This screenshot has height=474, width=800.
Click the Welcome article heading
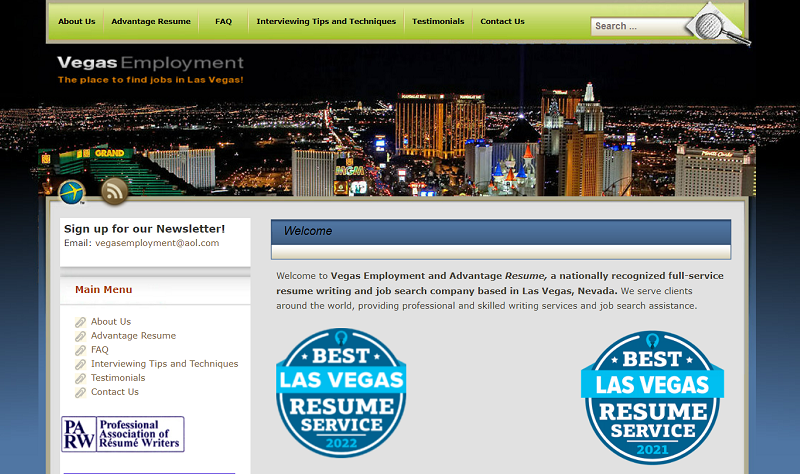click(308, 231)
